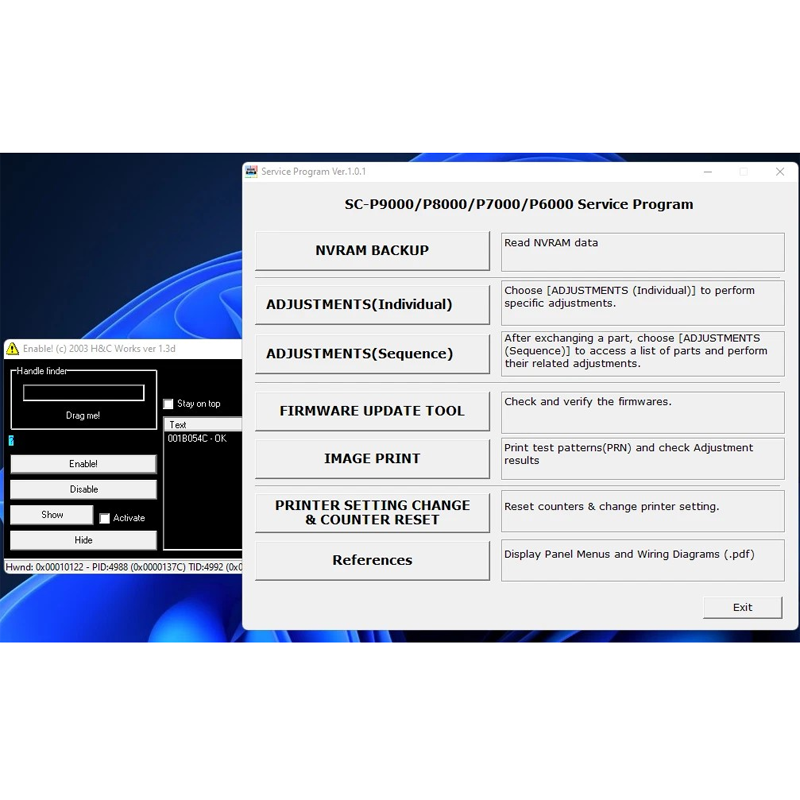The height and width of the screenshot is (800, 800).
Task: Toggle the Stay on top checkbox
Action: click(x=168, y=404)
